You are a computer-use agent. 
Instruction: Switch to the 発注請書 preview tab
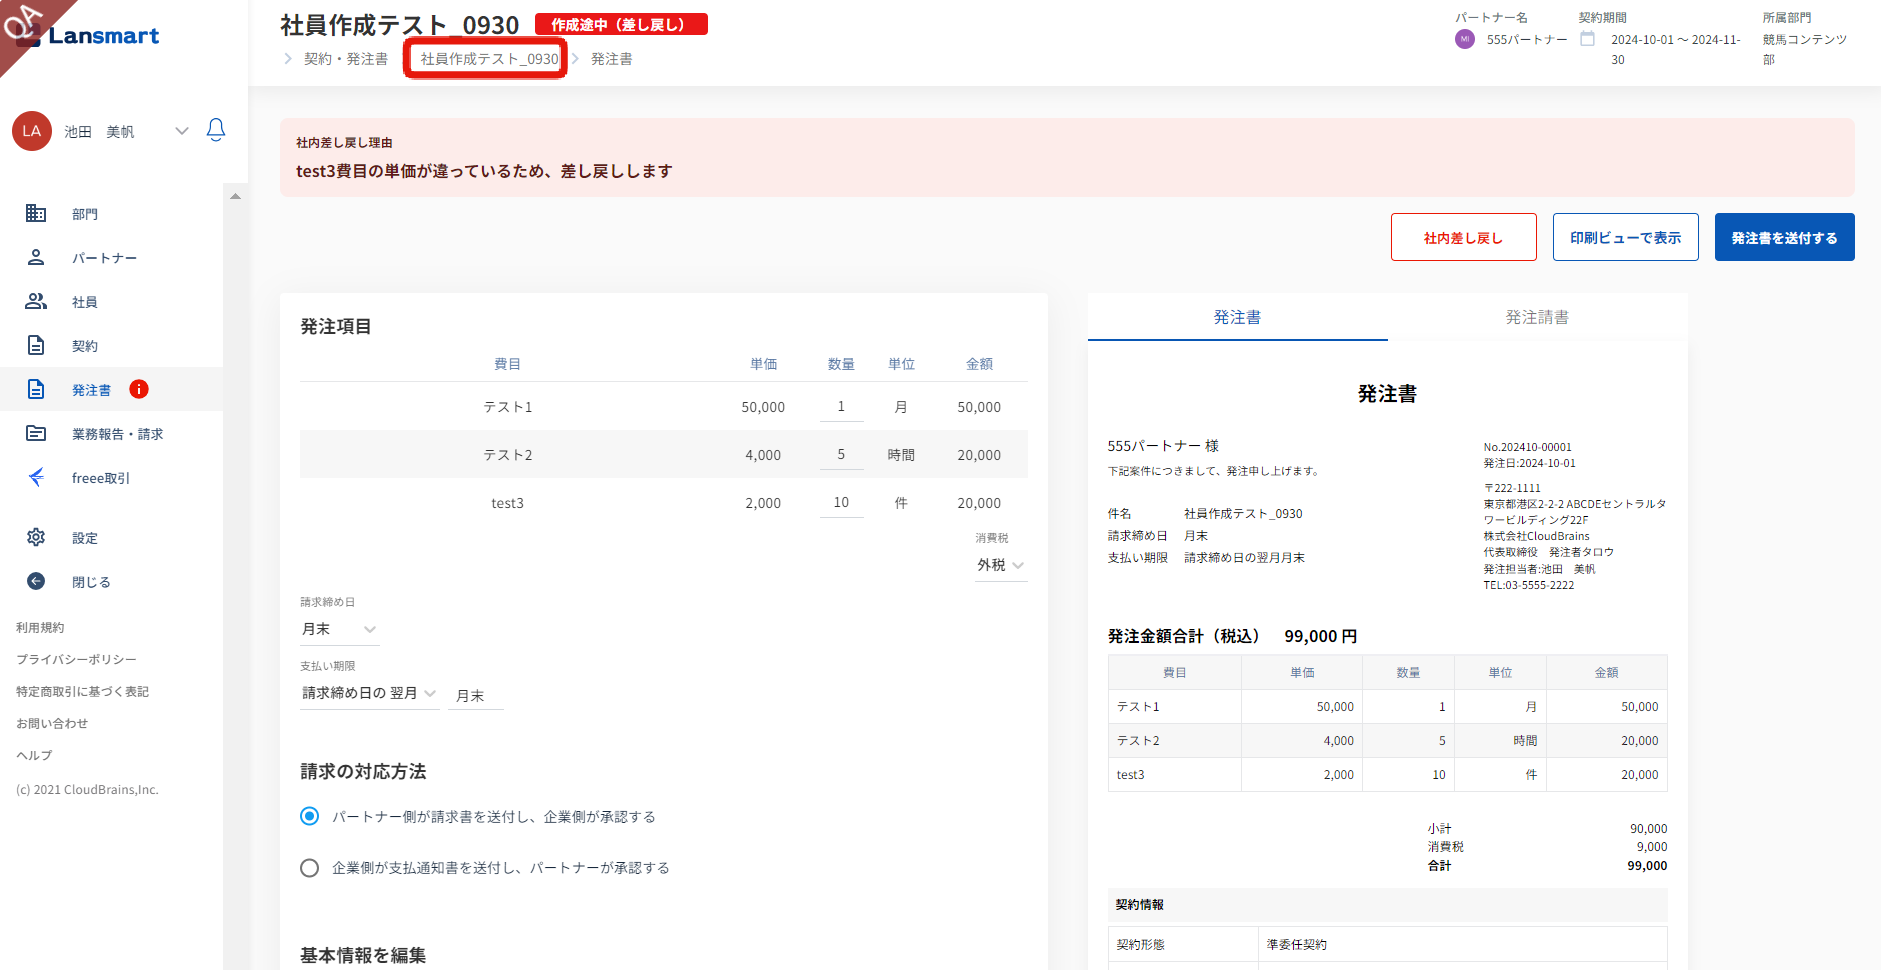point(1538,317)
